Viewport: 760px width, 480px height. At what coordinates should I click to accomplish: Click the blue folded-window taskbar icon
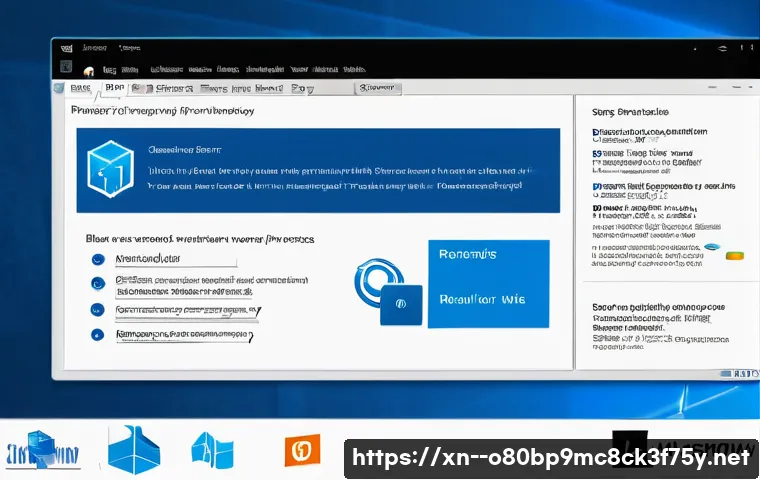click(x=212, y=450)
